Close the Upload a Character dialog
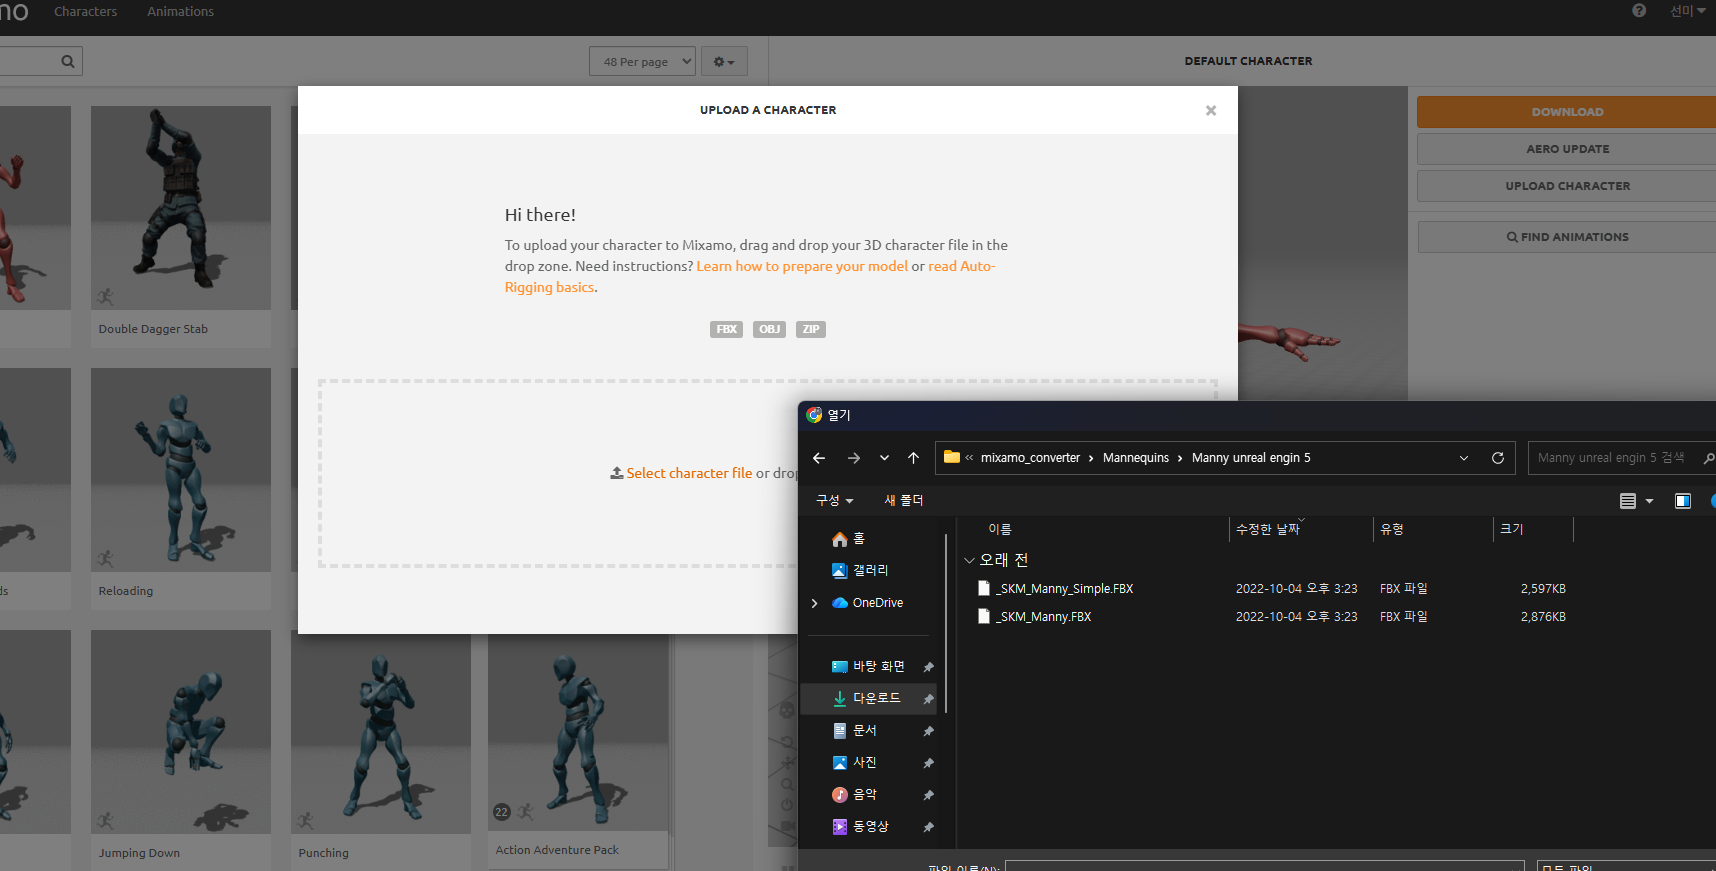Image resolution: width=1716 pixels, height=871 pixels. (x=1211, y=110)
